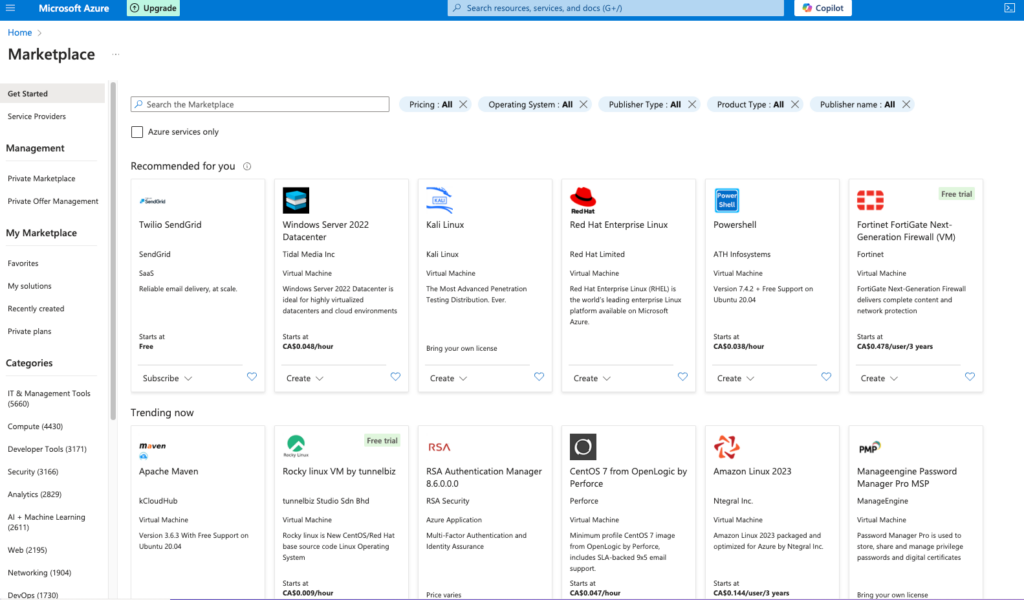Remove the Product Type filter X
Screen dimensions: 1024x600
(x=795, y=104)
